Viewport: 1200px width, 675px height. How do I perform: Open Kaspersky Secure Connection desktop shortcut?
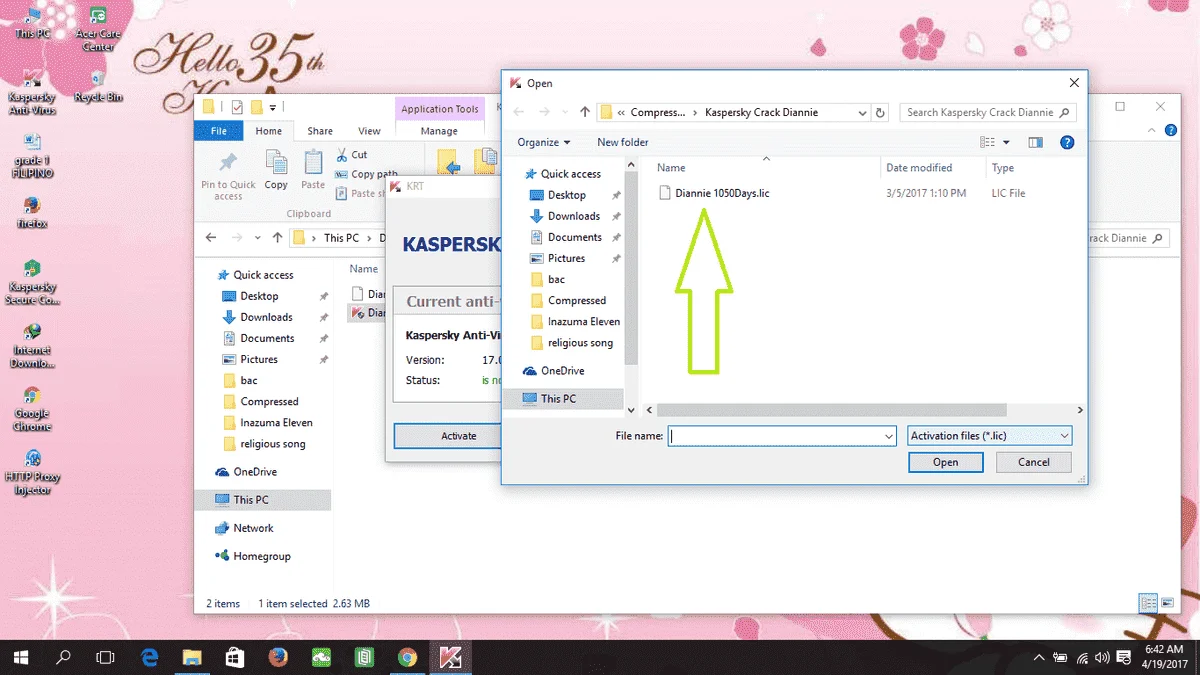pos(32,282)
